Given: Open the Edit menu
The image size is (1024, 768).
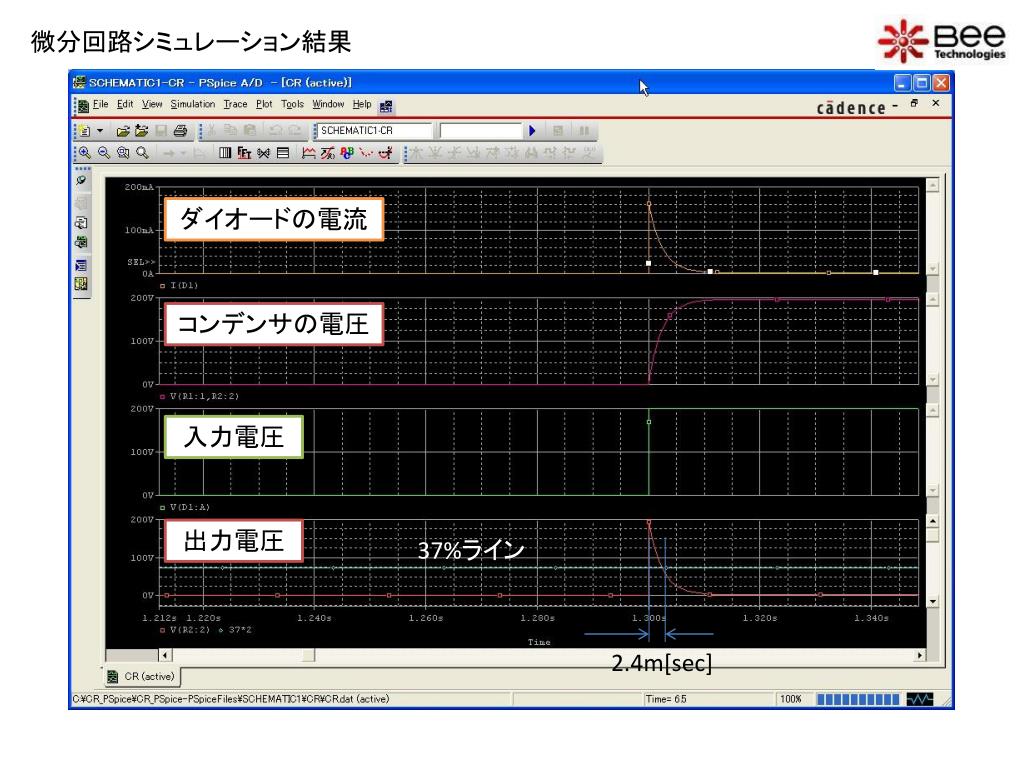Looking at the screenshot, I should 125,104.
